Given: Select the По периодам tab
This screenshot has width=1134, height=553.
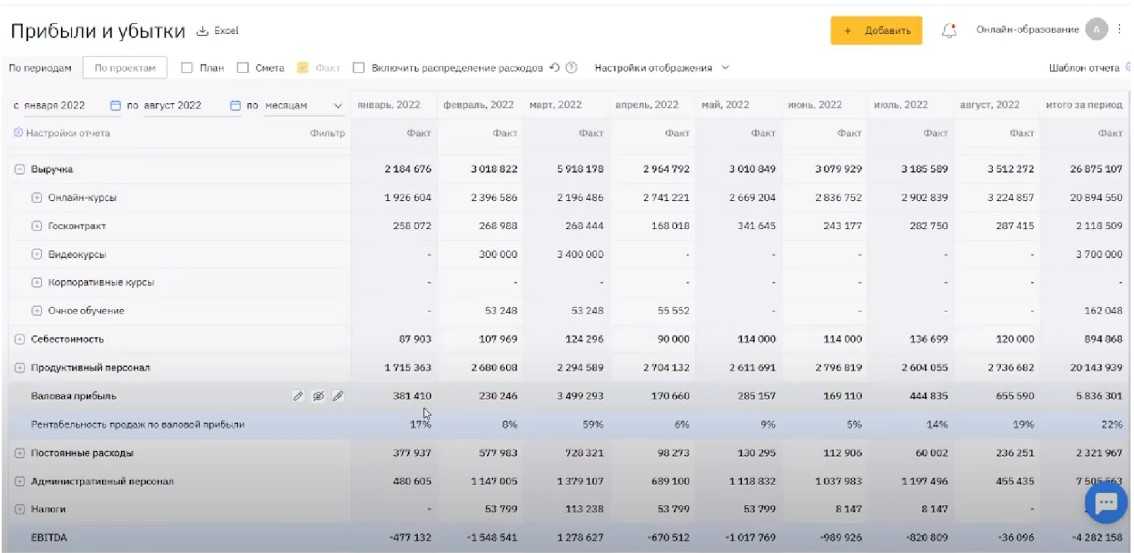Looking at the screenshot, I should (x=40, y=68).
